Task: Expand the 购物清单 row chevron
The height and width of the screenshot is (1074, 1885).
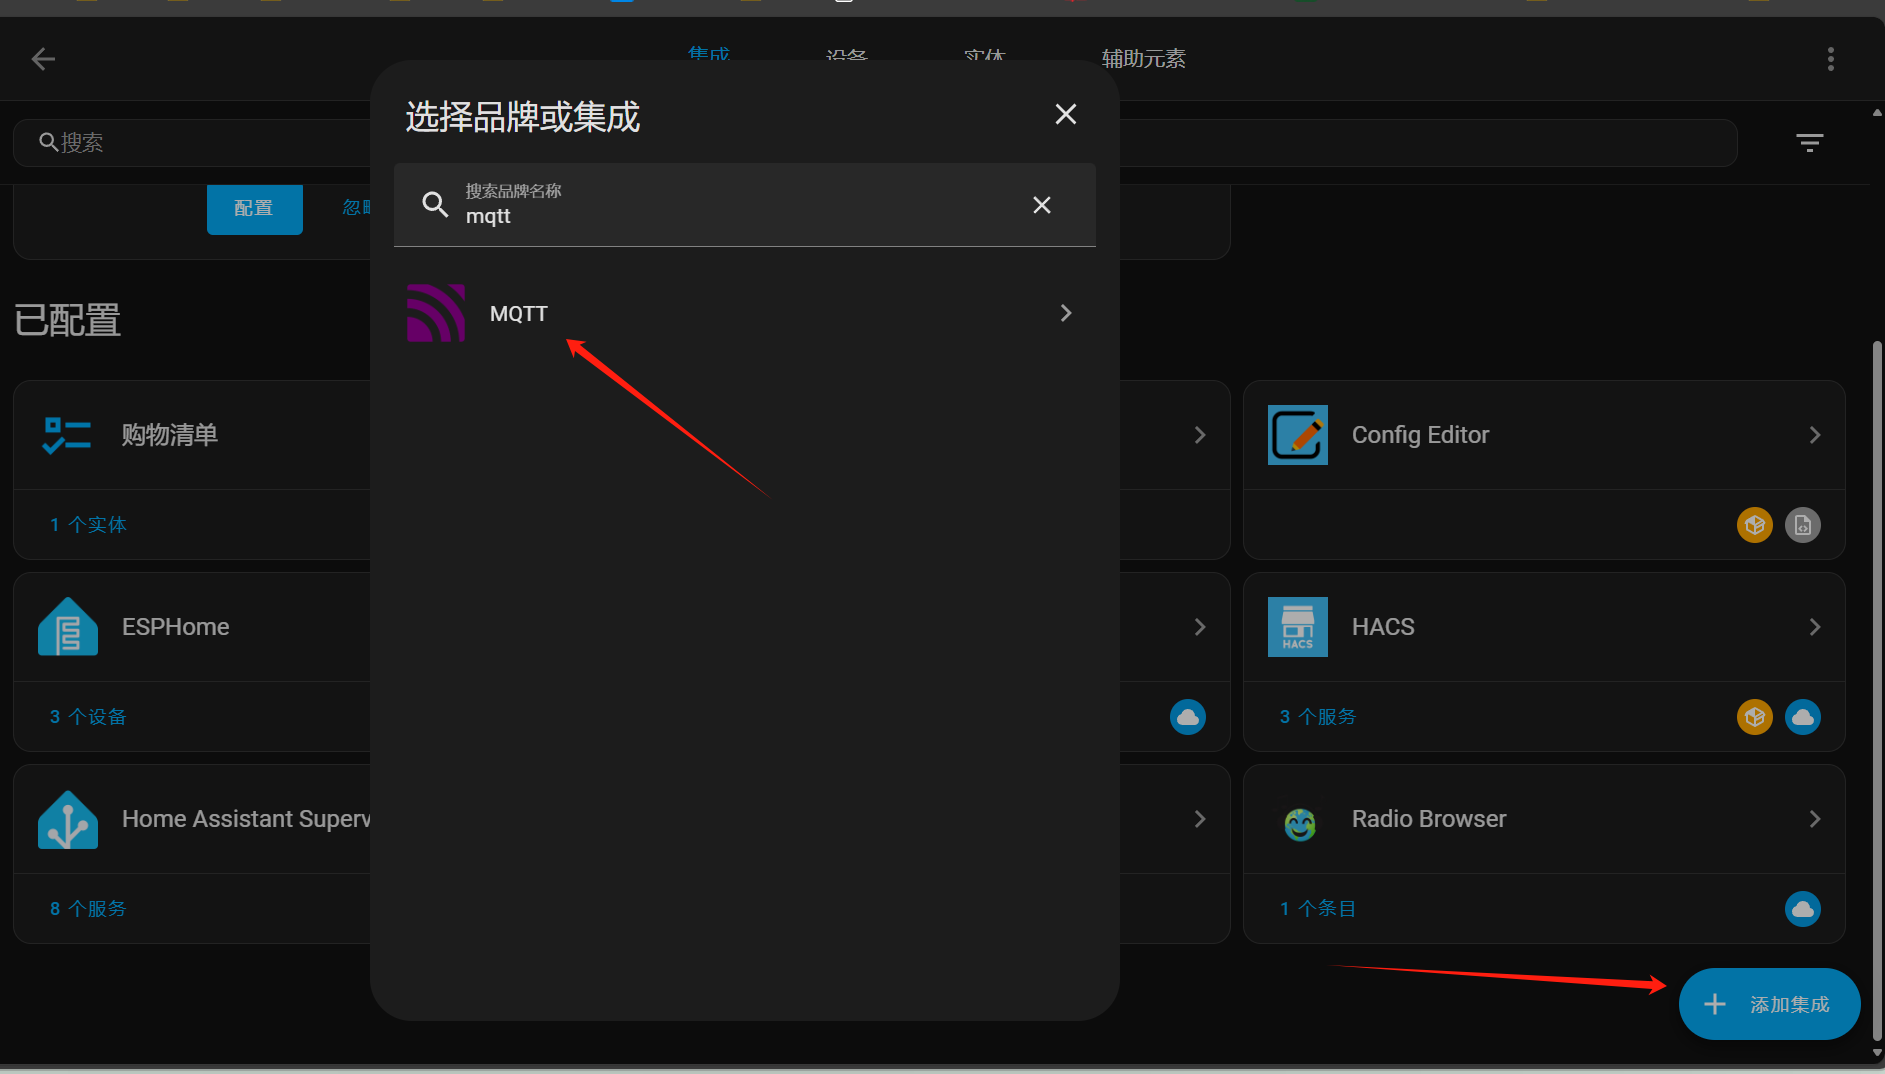Action: [x=1200, y=435]
